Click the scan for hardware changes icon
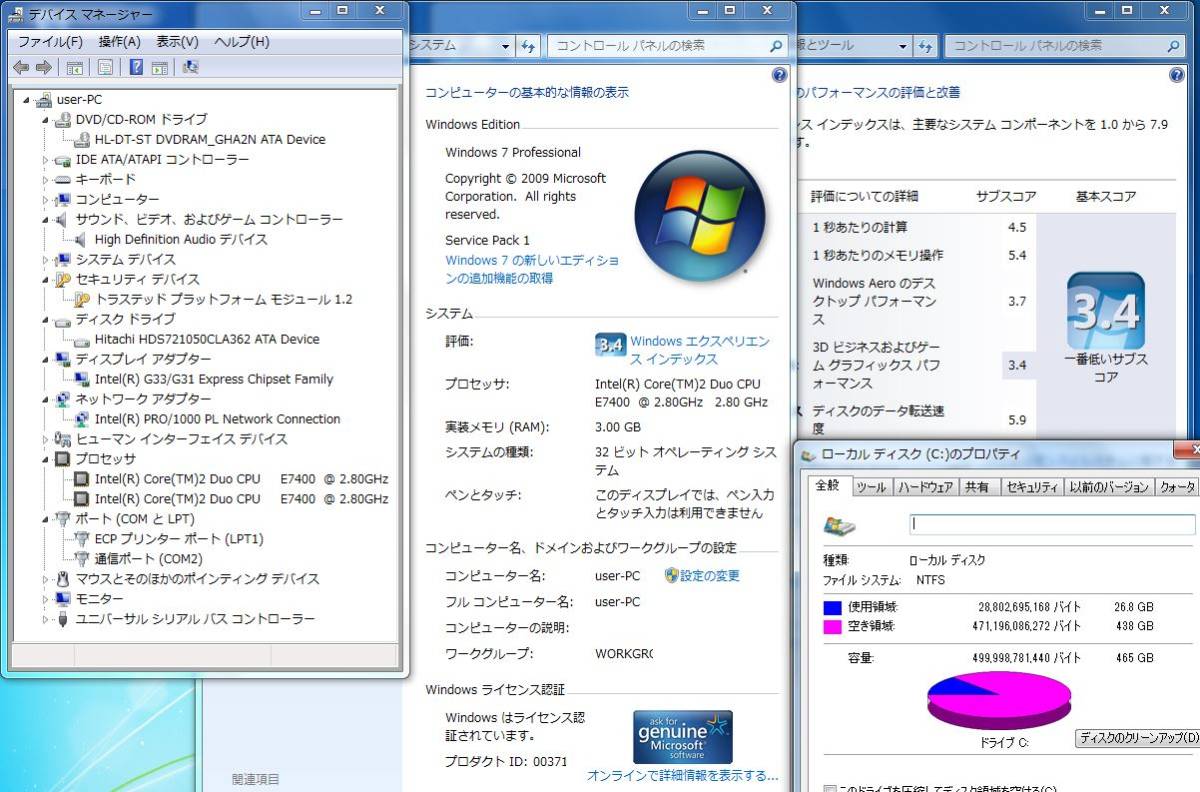 [190, 67]
